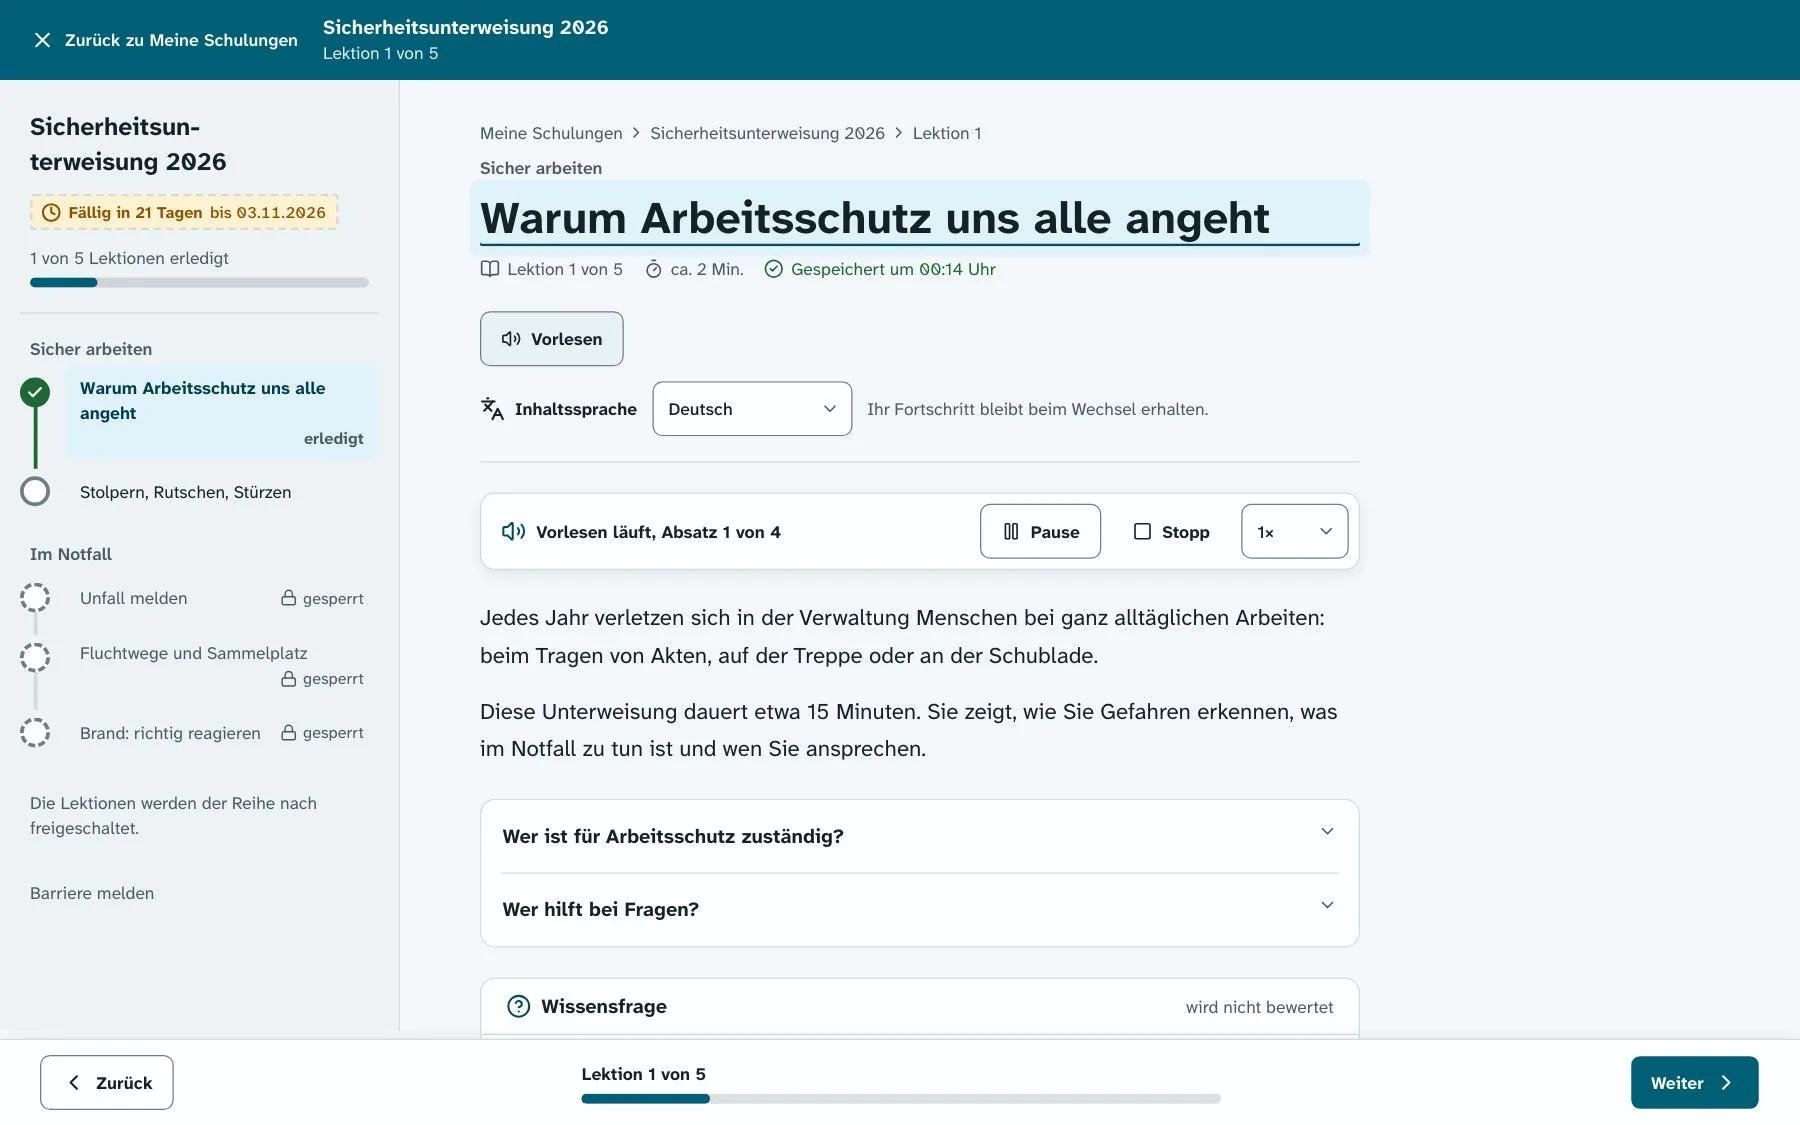Click the question mark icon beside Wissensfrage
1800x1125 pixels.
(518, 1006)
